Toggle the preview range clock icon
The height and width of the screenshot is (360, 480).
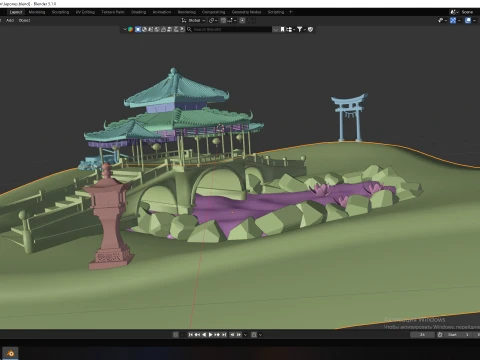coord(440,335)
